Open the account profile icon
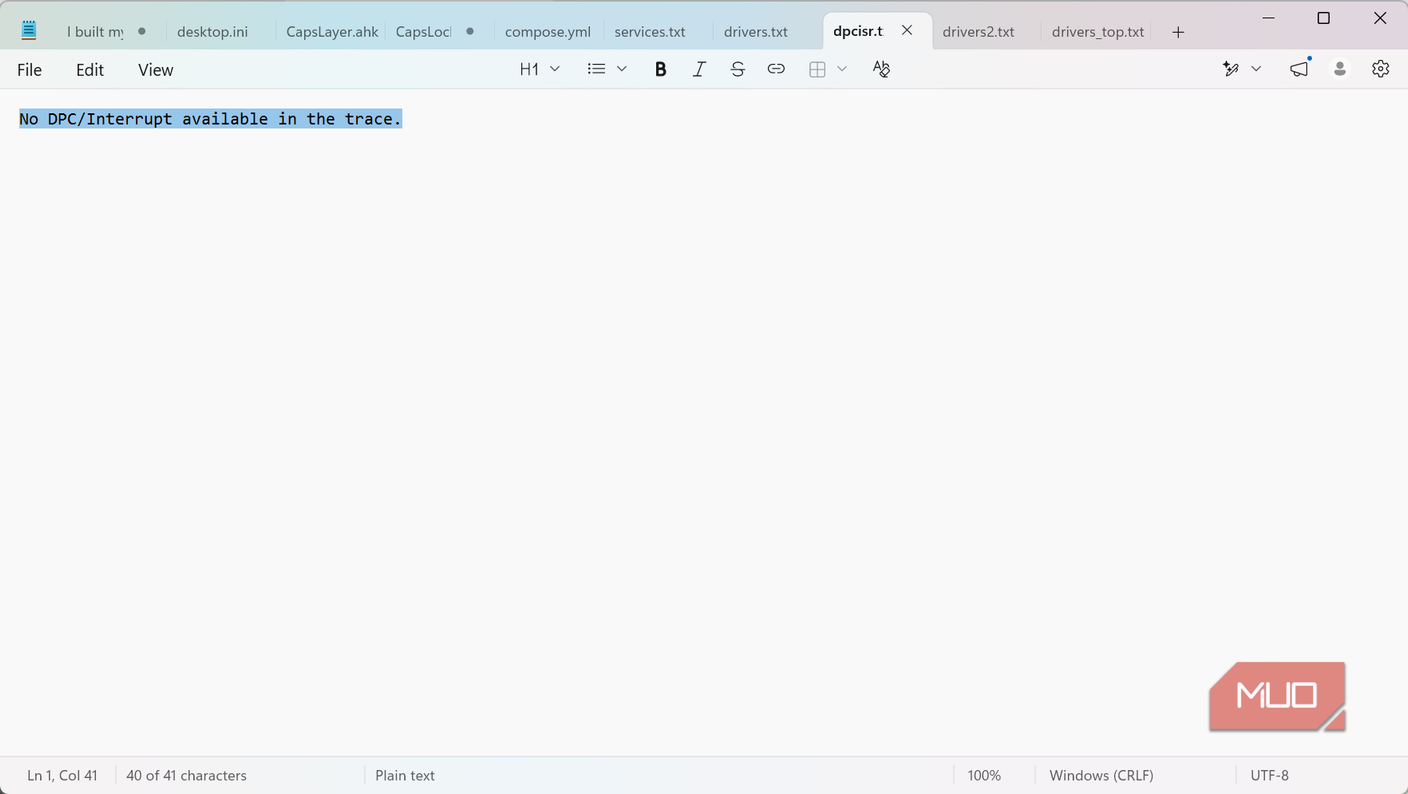The height and width of the screenshot is (794, 1408). click(1340, 69)
